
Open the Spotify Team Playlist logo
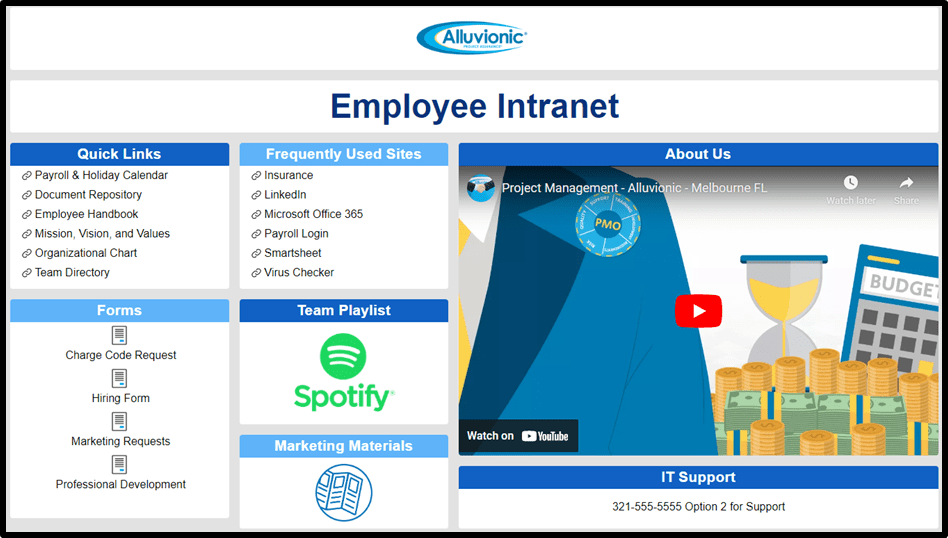click(343, 372)
